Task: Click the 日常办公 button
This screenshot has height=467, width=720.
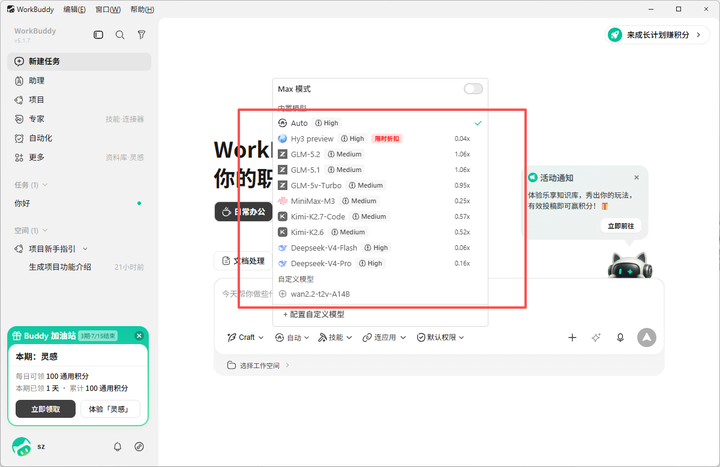Action: pos(243,212)
